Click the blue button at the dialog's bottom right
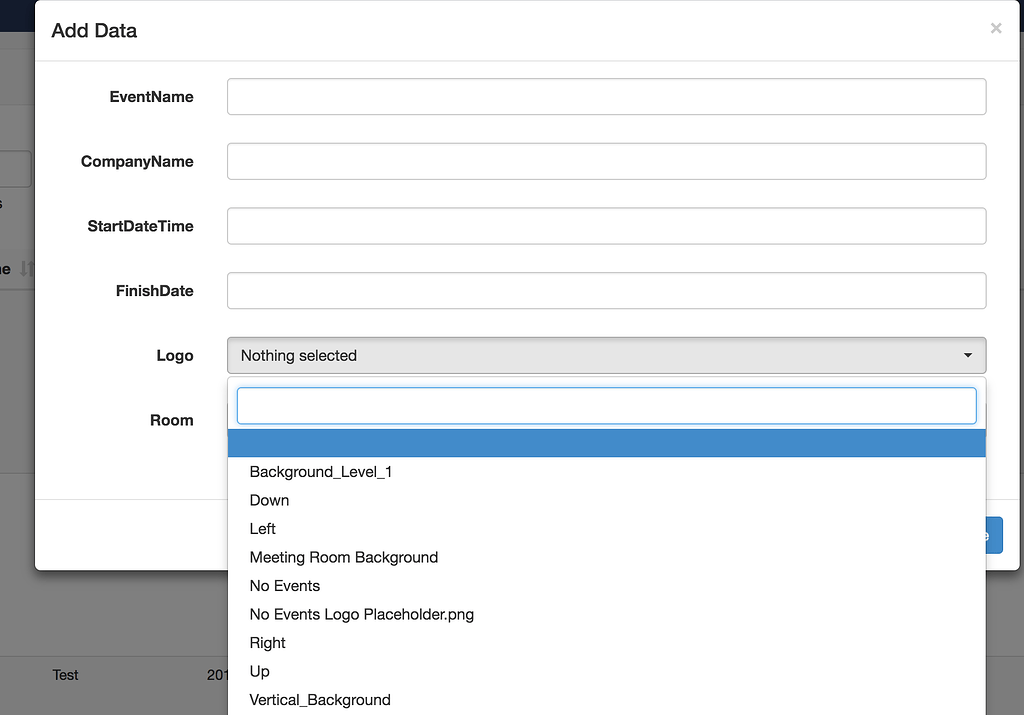Screen dimensions: 1024x715 pos(994,535)
